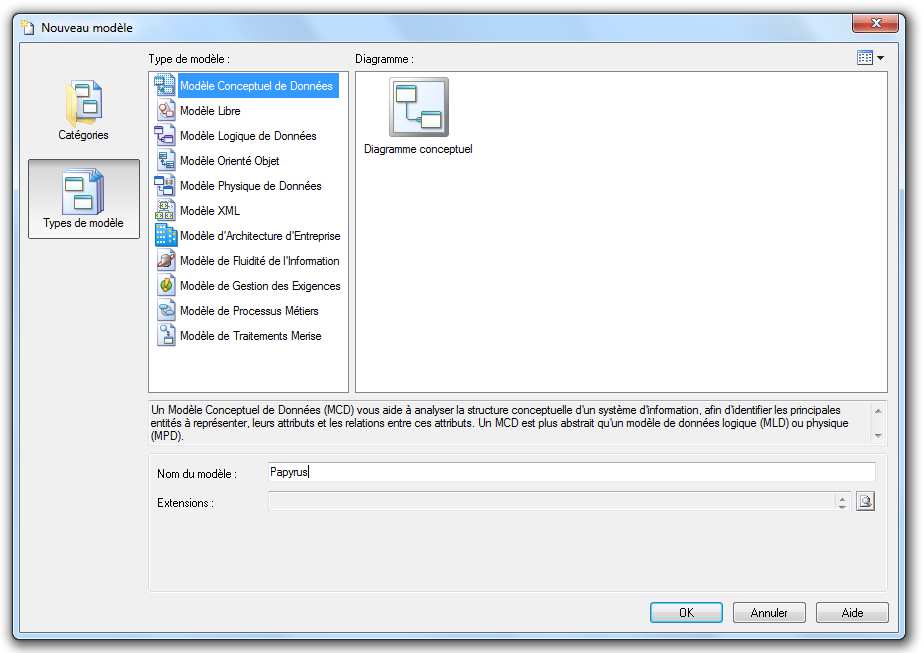Select Modèle de Traitements Merise entry

click(250, 336)
